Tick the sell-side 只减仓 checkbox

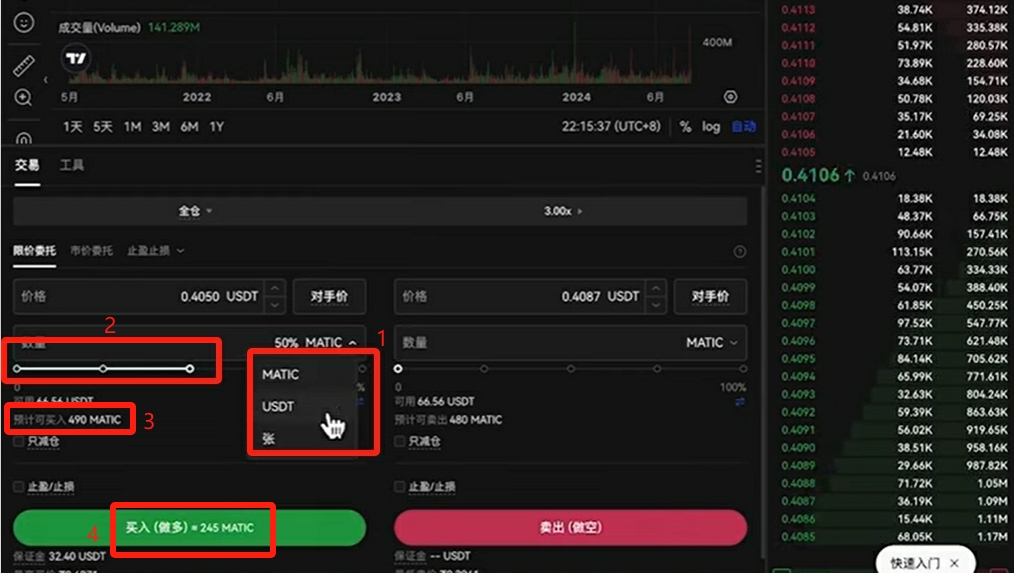(400, 442)
